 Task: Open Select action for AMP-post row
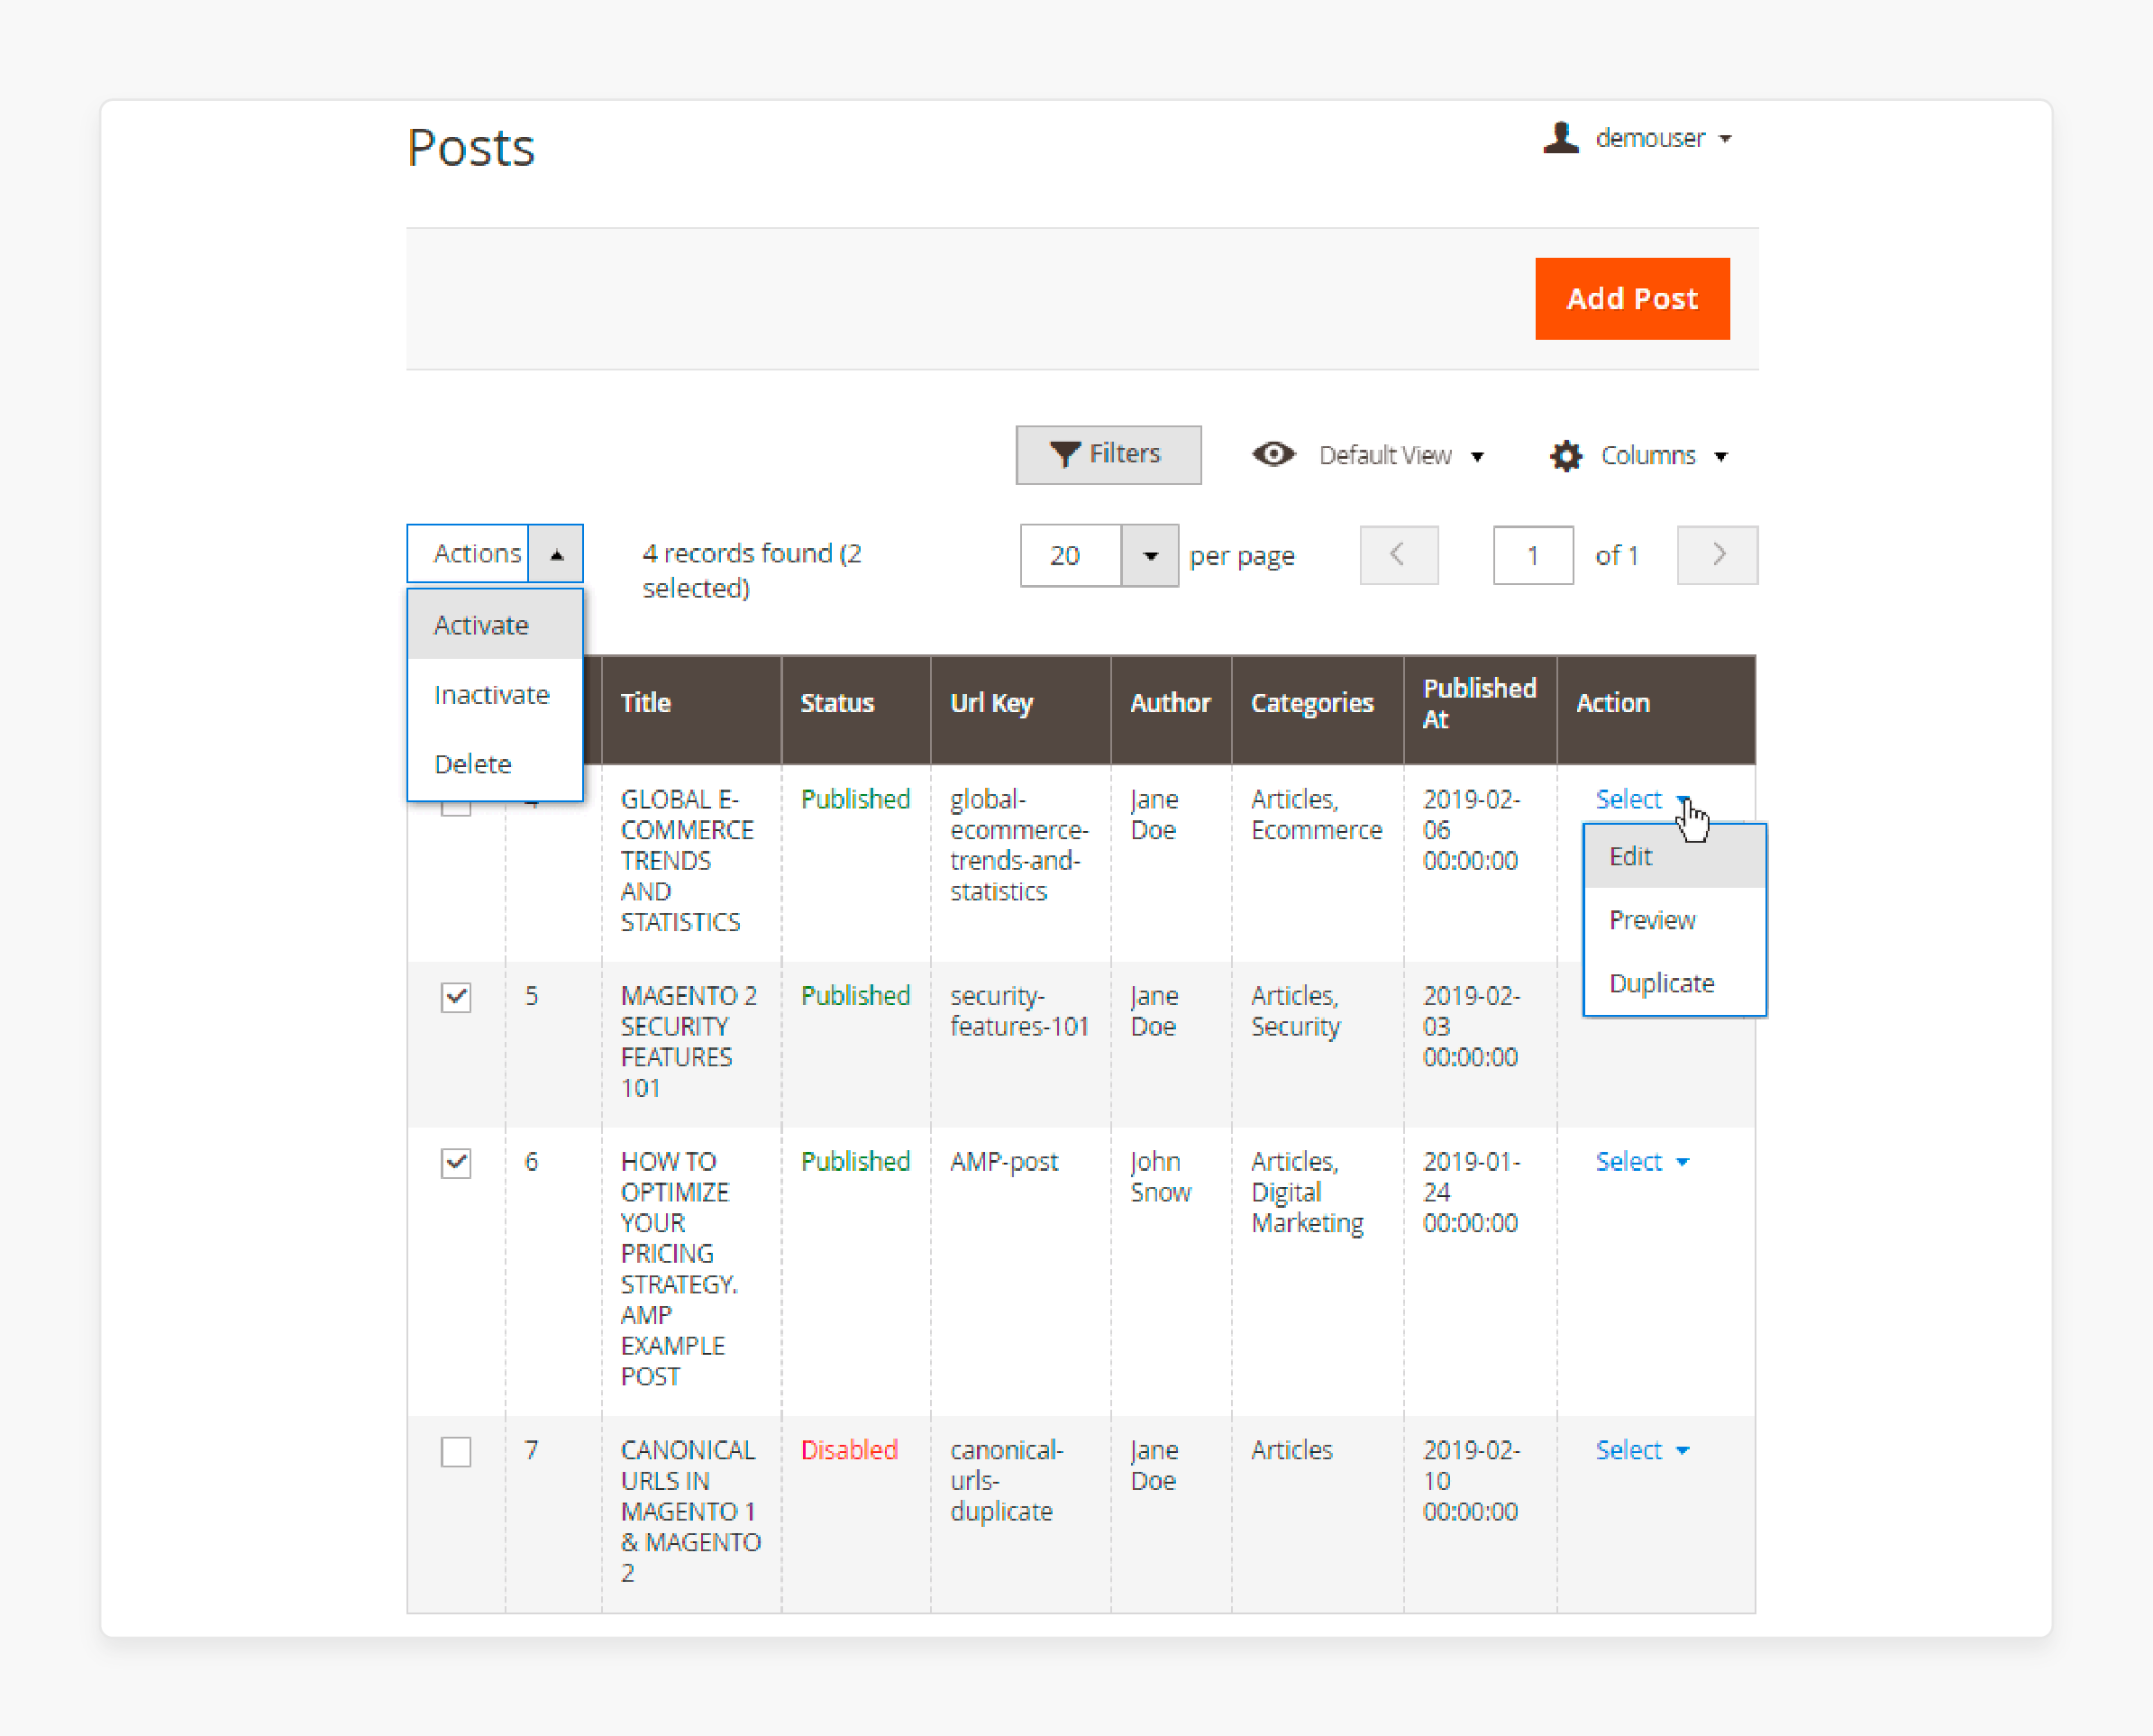click(x=1642, y=1162)
